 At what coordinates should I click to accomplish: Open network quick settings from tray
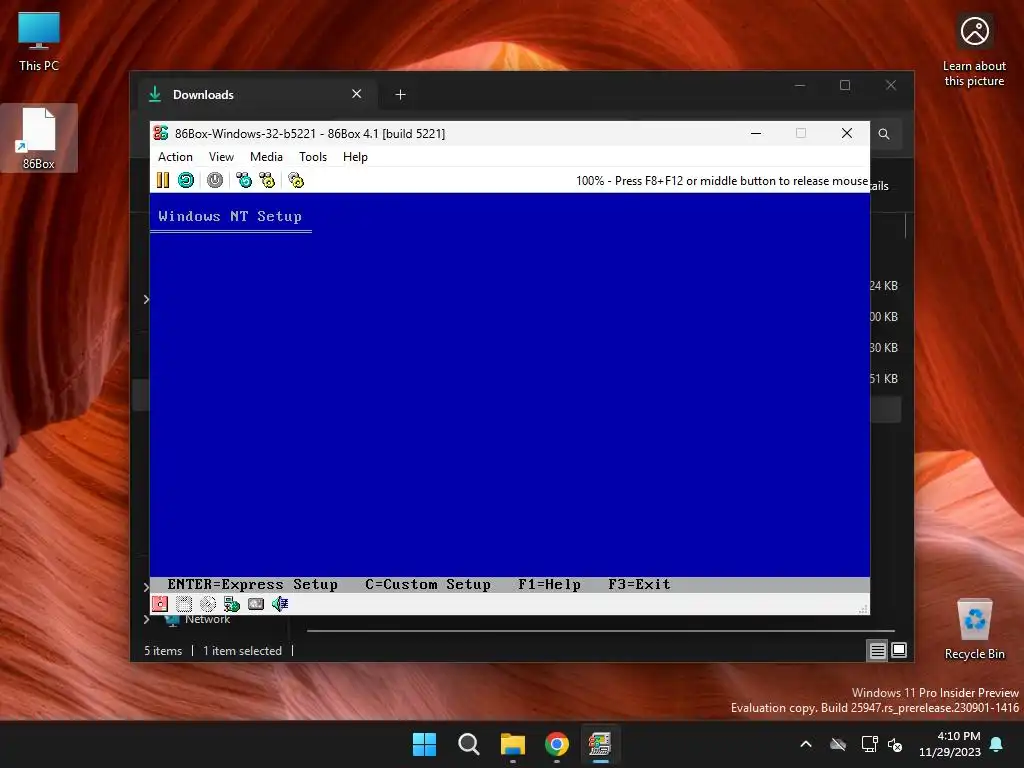869,744
